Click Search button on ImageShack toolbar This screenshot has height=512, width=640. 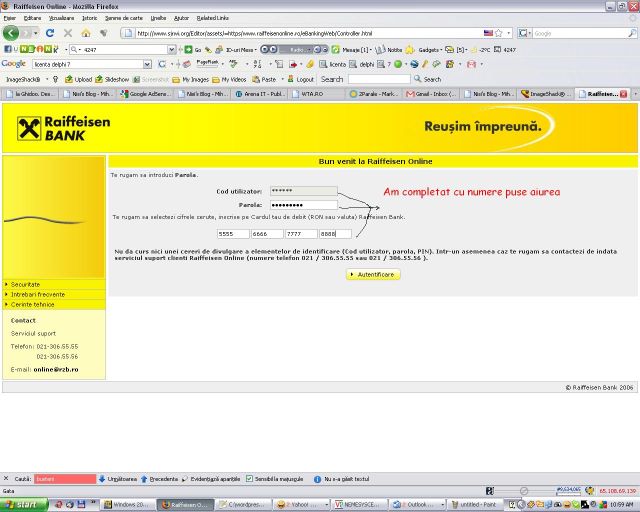pyautogui.click(x=428, y=79)
